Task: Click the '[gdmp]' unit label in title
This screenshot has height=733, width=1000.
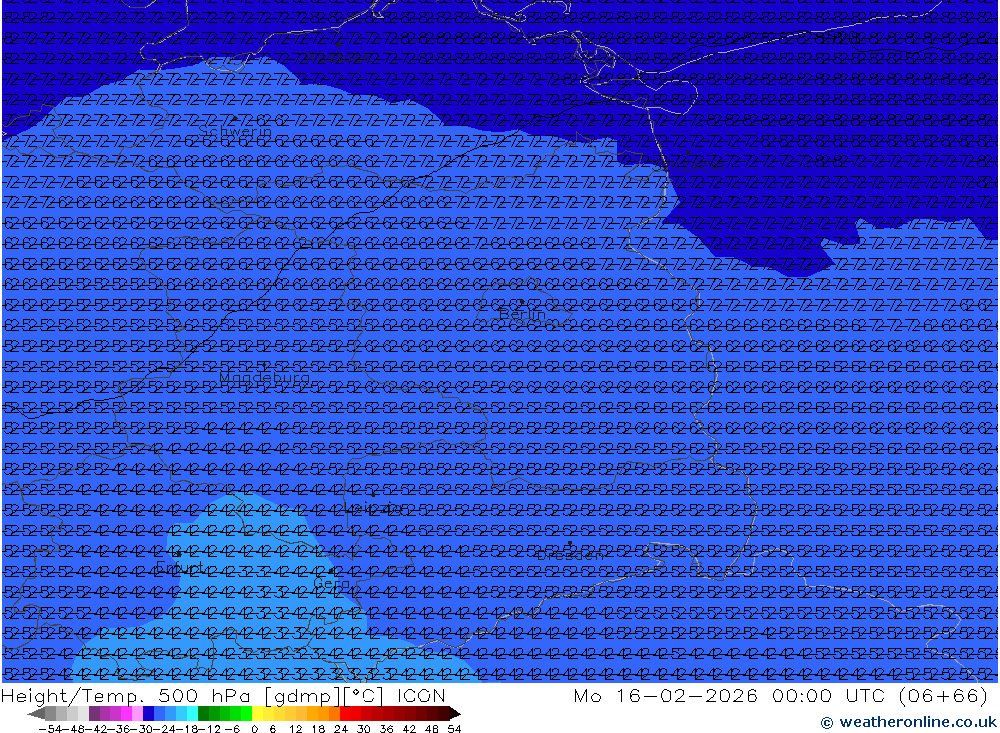Action: [x=302, y=695]
